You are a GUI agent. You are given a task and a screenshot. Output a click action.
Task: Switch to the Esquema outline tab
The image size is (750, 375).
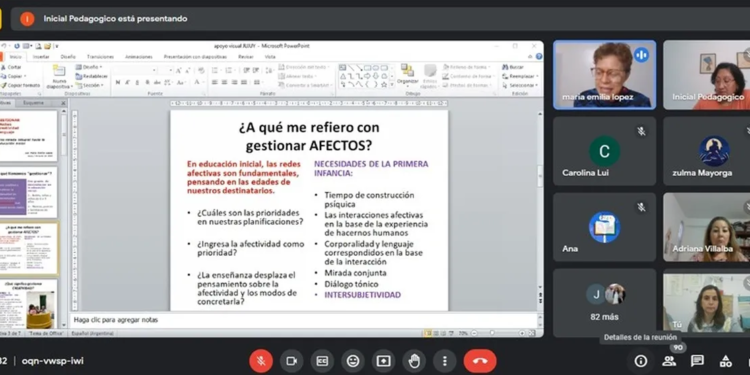tap(33, 103)
